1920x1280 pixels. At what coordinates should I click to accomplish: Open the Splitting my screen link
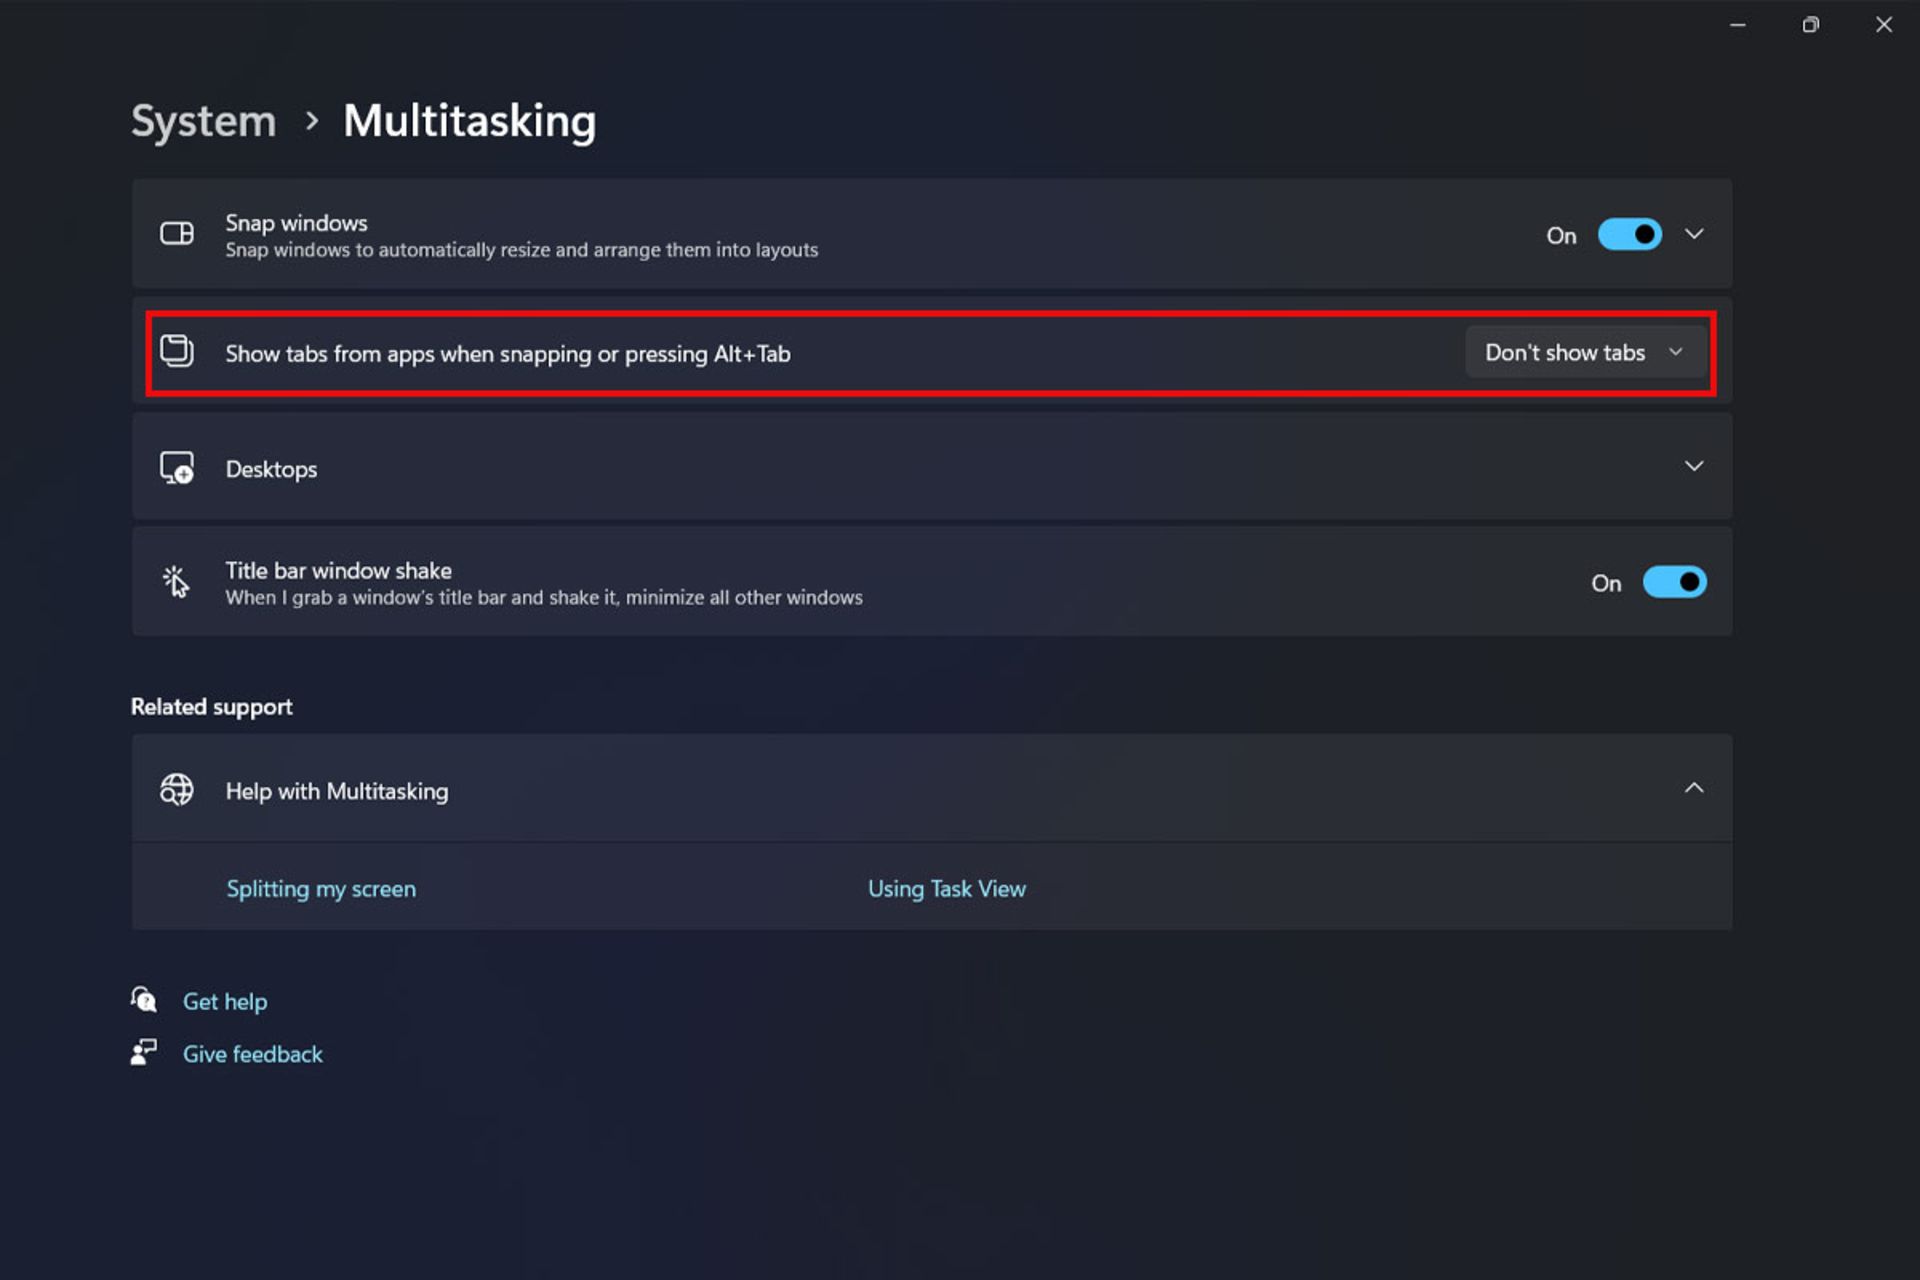(x=321, y=889)
